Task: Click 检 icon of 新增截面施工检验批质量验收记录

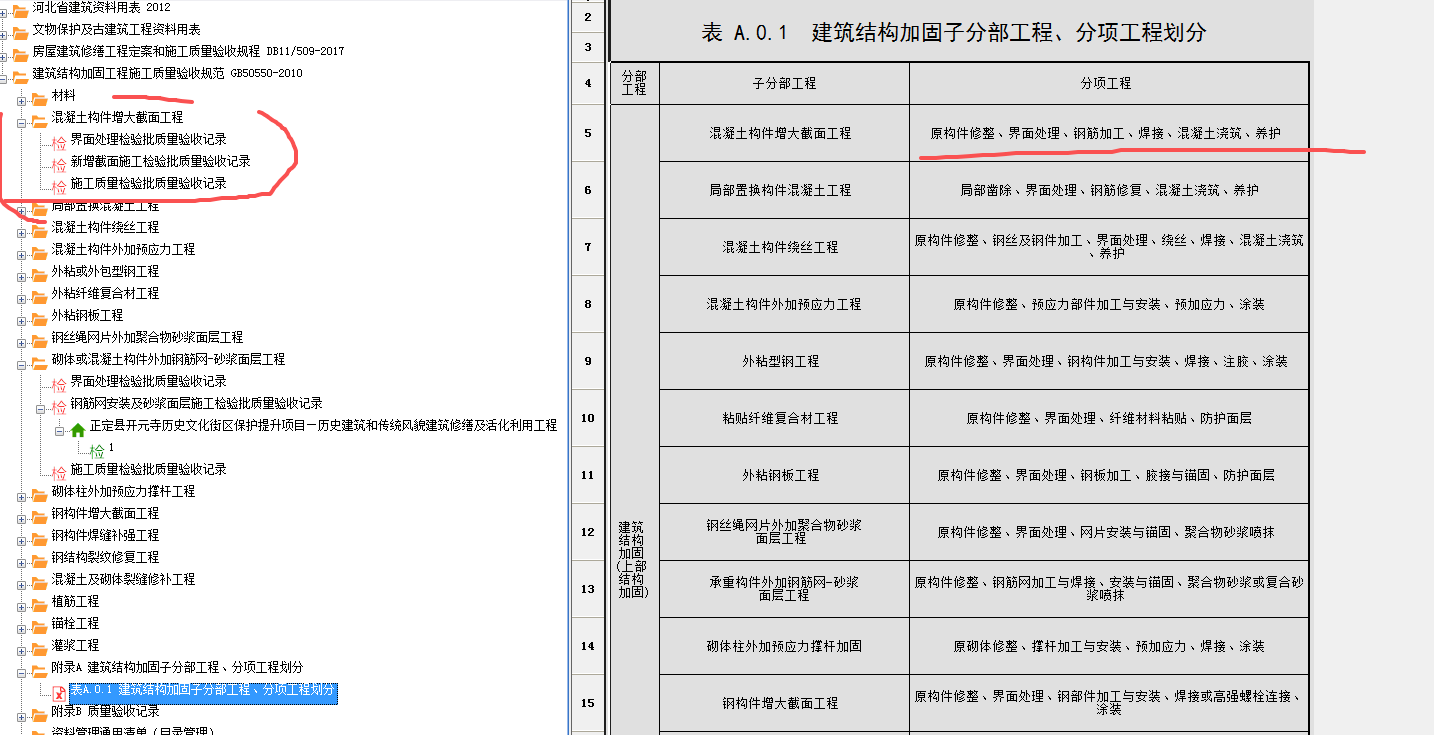Action: coord(59,163)
